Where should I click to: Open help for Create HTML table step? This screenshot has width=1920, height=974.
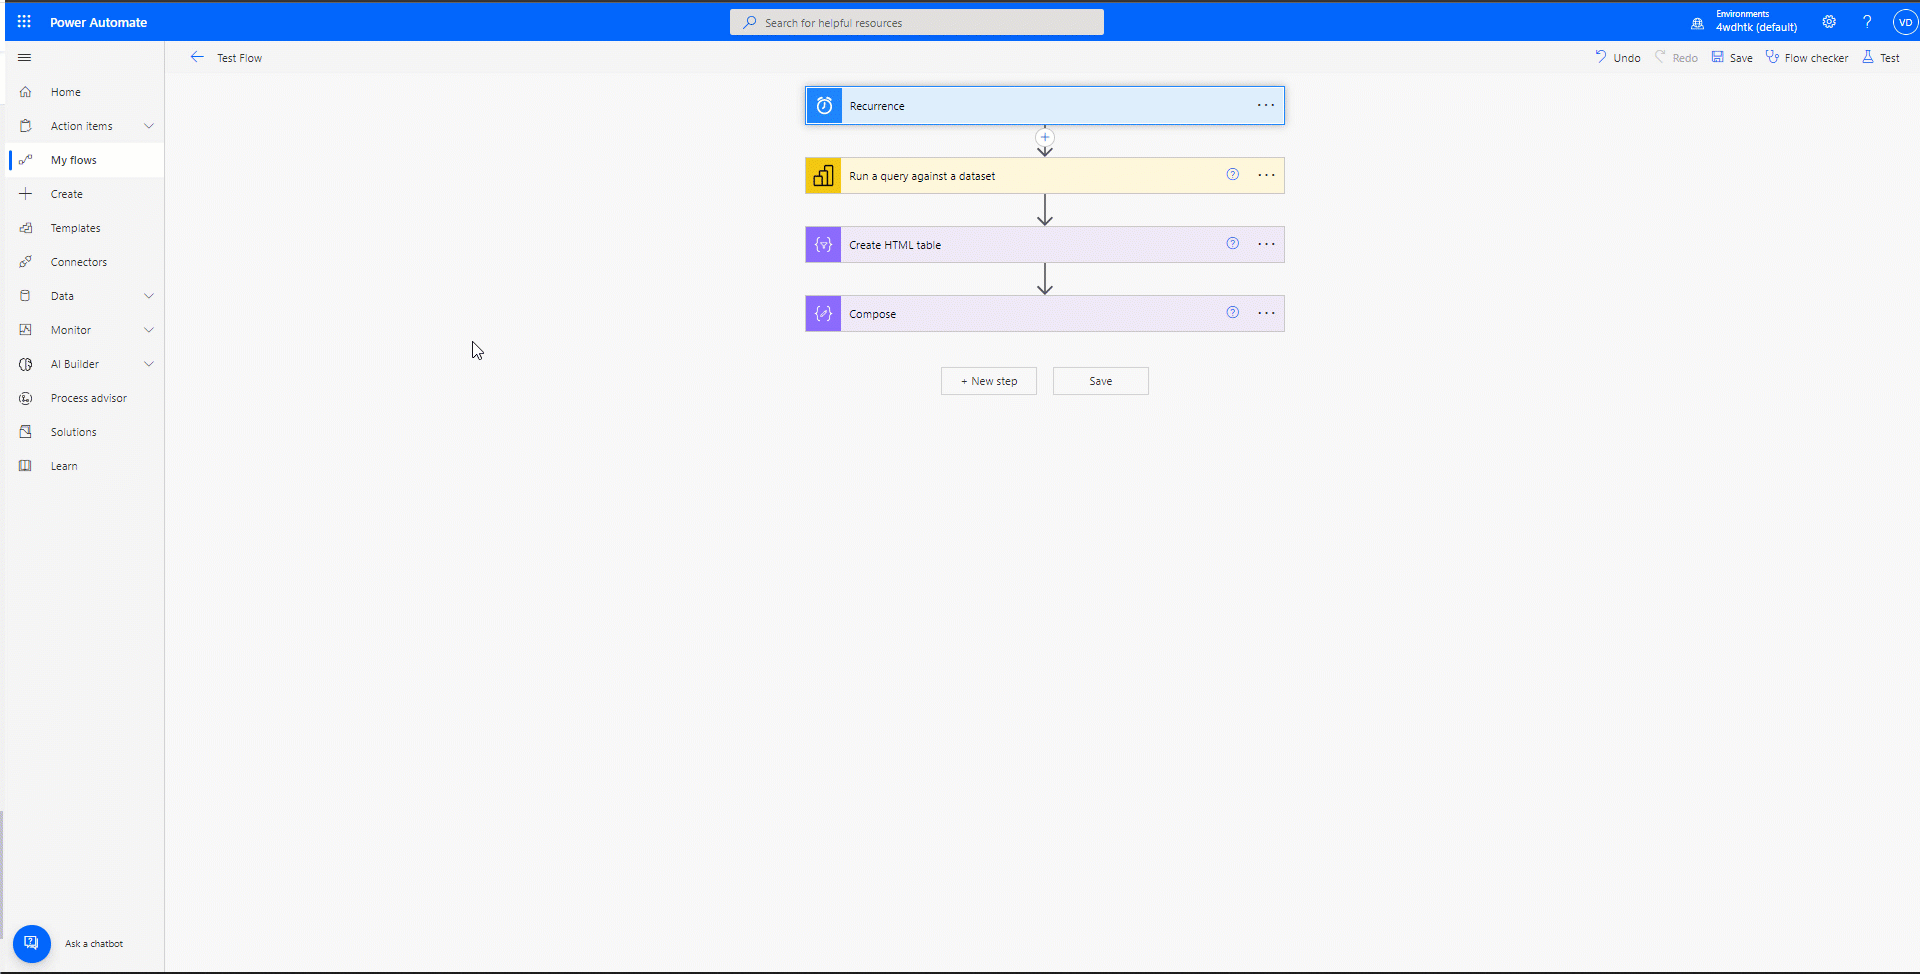click(x=1233, y=243)
